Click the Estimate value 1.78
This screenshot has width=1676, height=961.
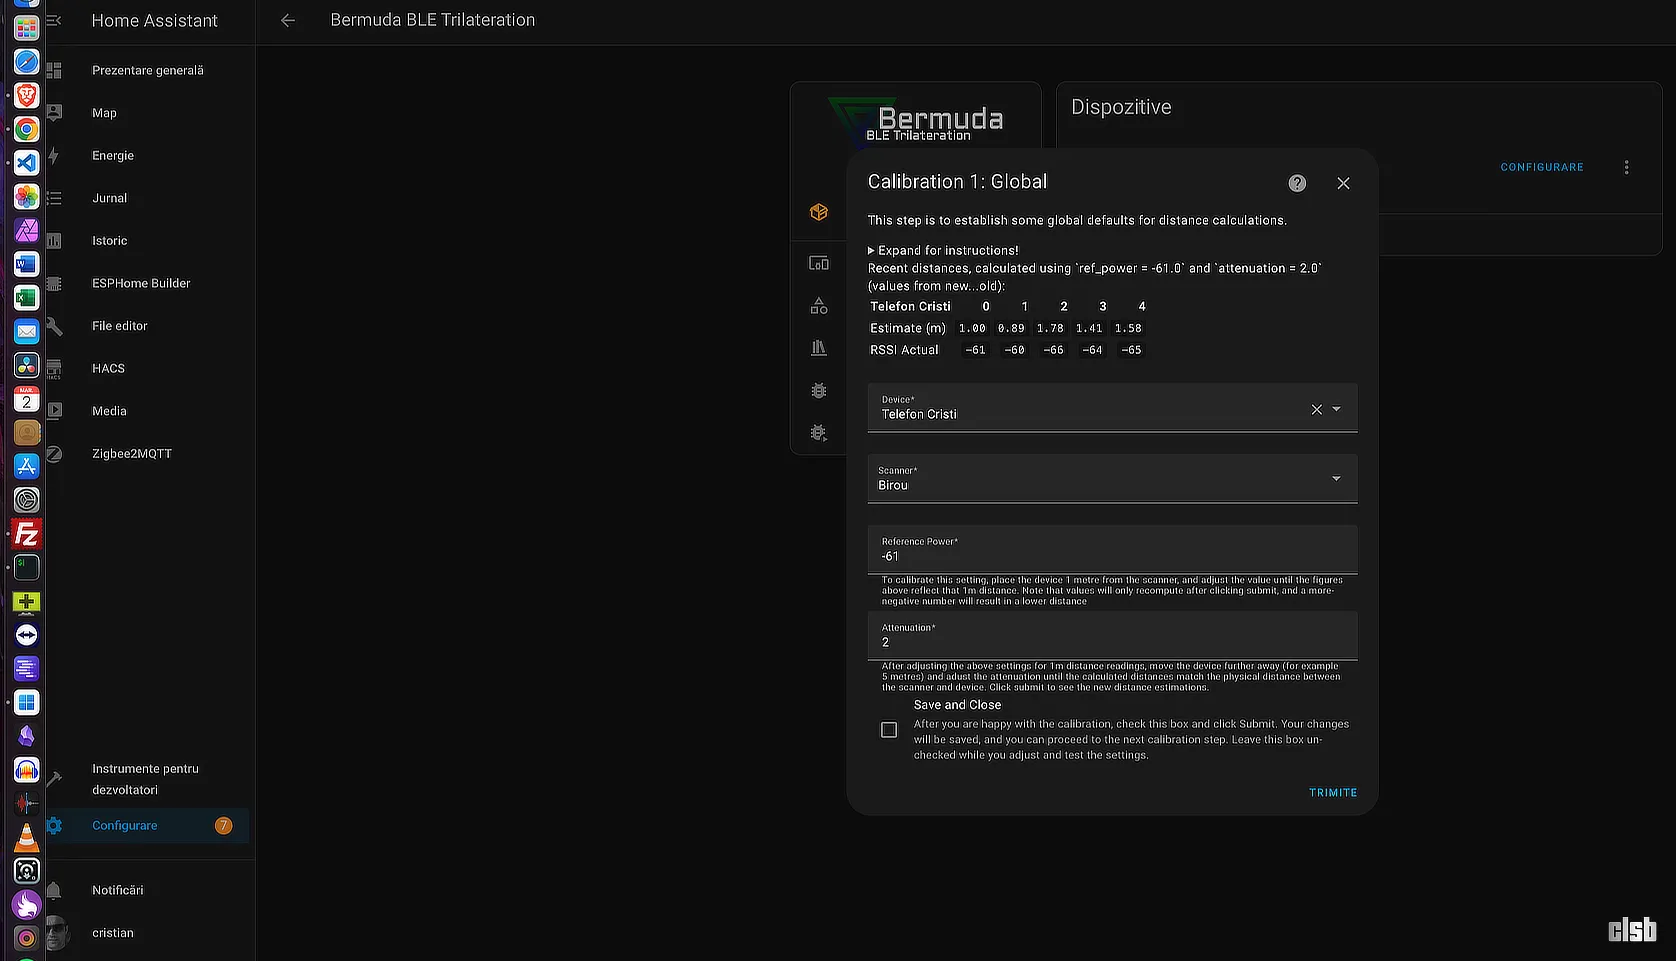1050,328
